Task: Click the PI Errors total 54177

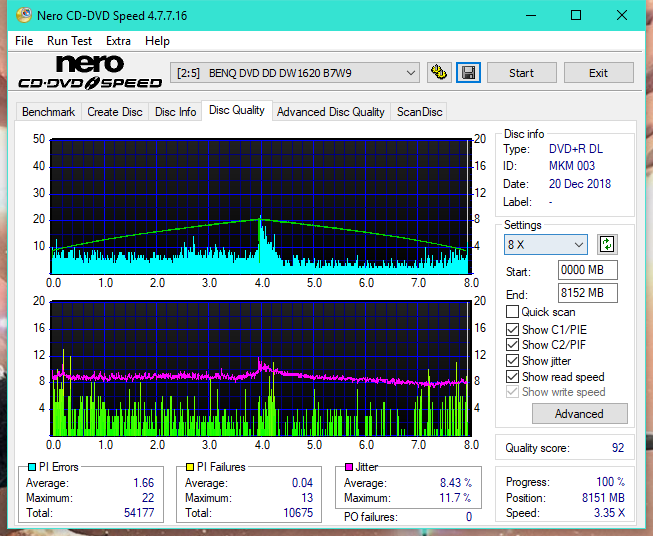Action: 139,513
